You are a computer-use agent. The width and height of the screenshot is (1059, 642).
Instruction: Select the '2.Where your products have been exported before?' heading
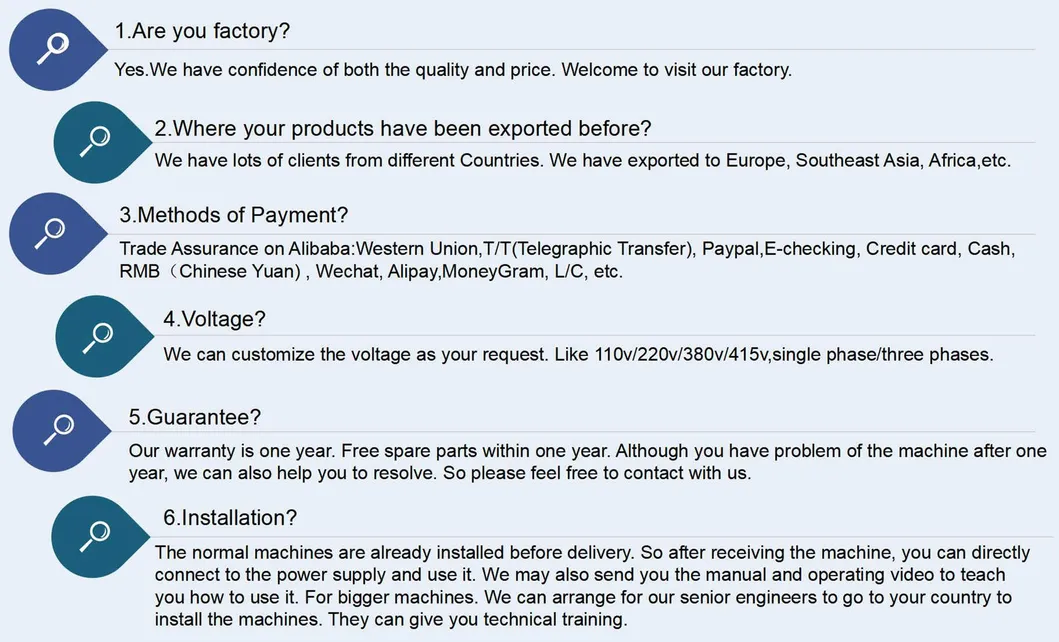point(403,129)
